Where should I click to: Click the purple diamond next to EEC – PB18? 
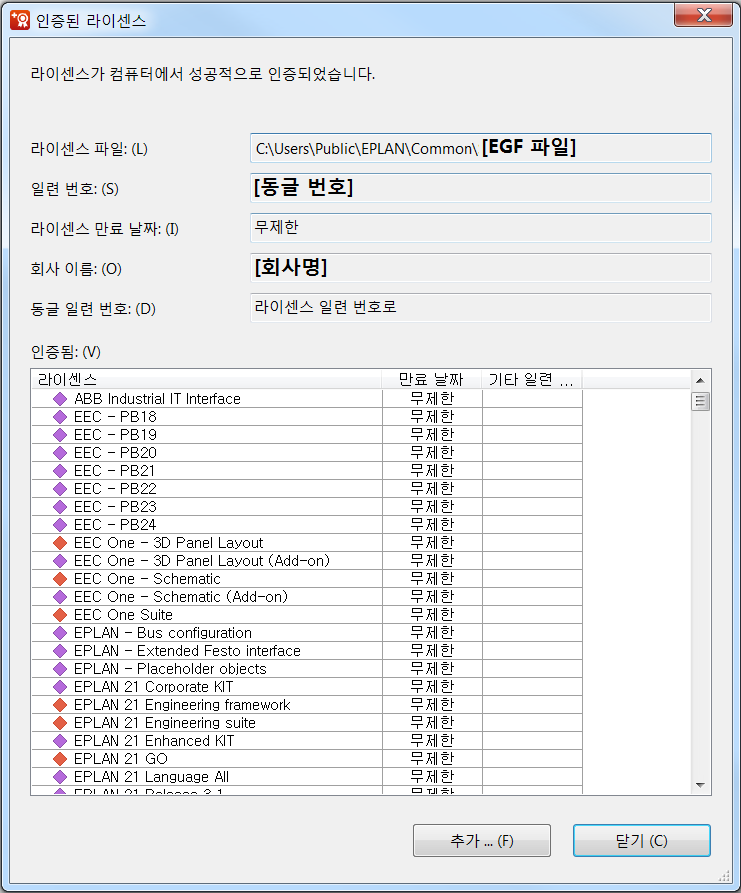point(60,417)
